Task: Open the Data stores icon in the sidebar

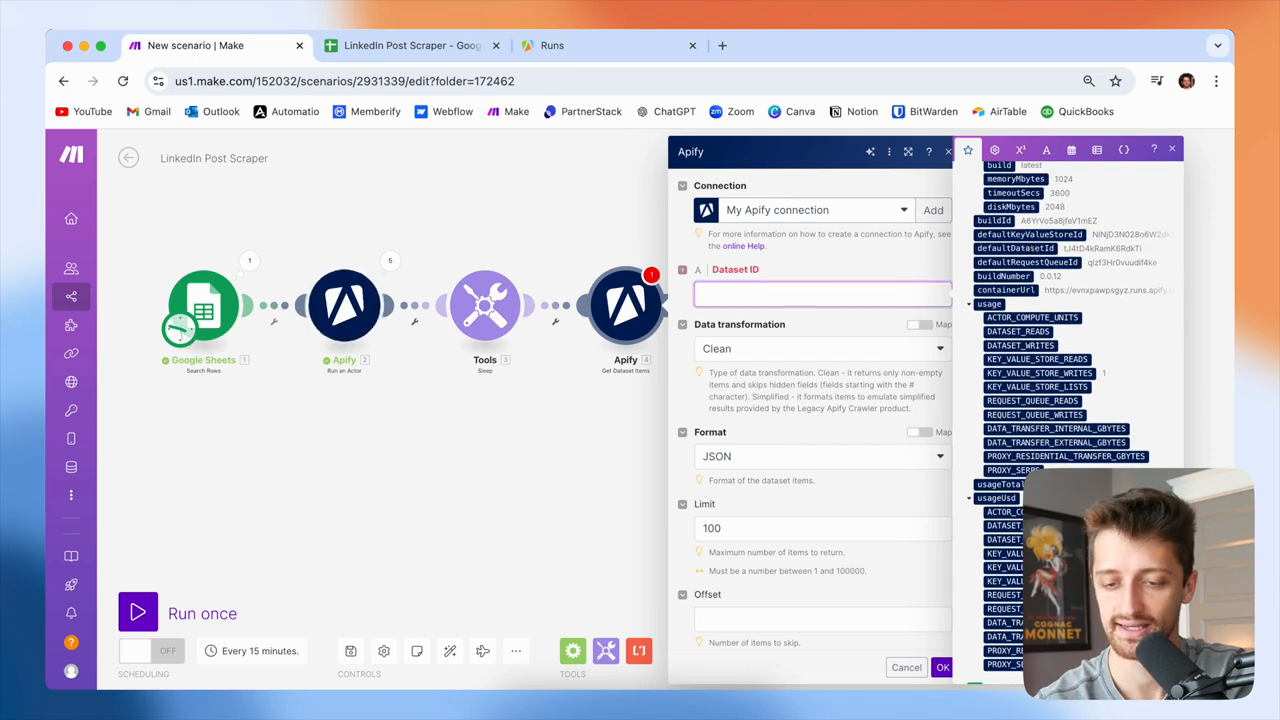Action: pyautogui.click(x=71, y=467)
